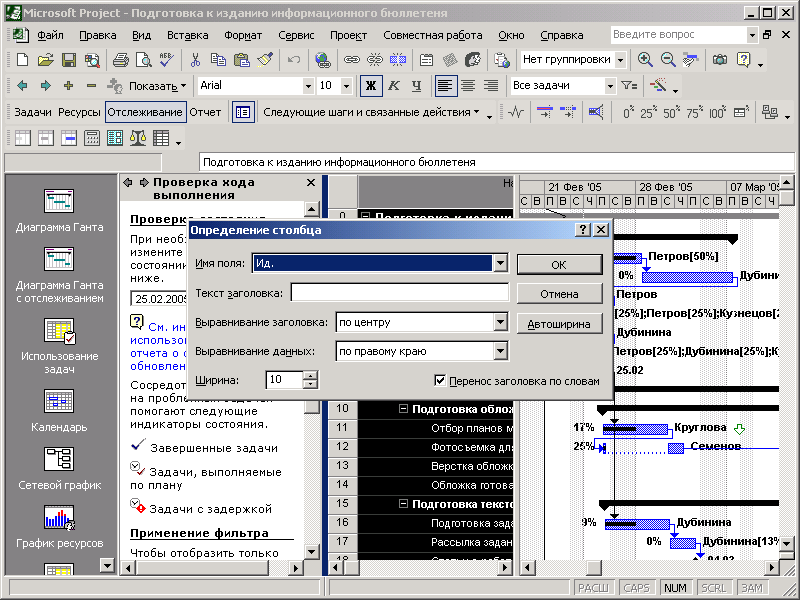The height and width of the screenshot is (600, 800).
Task: Click the Unlink Tasks icon
Action: (x=374, y=60)
